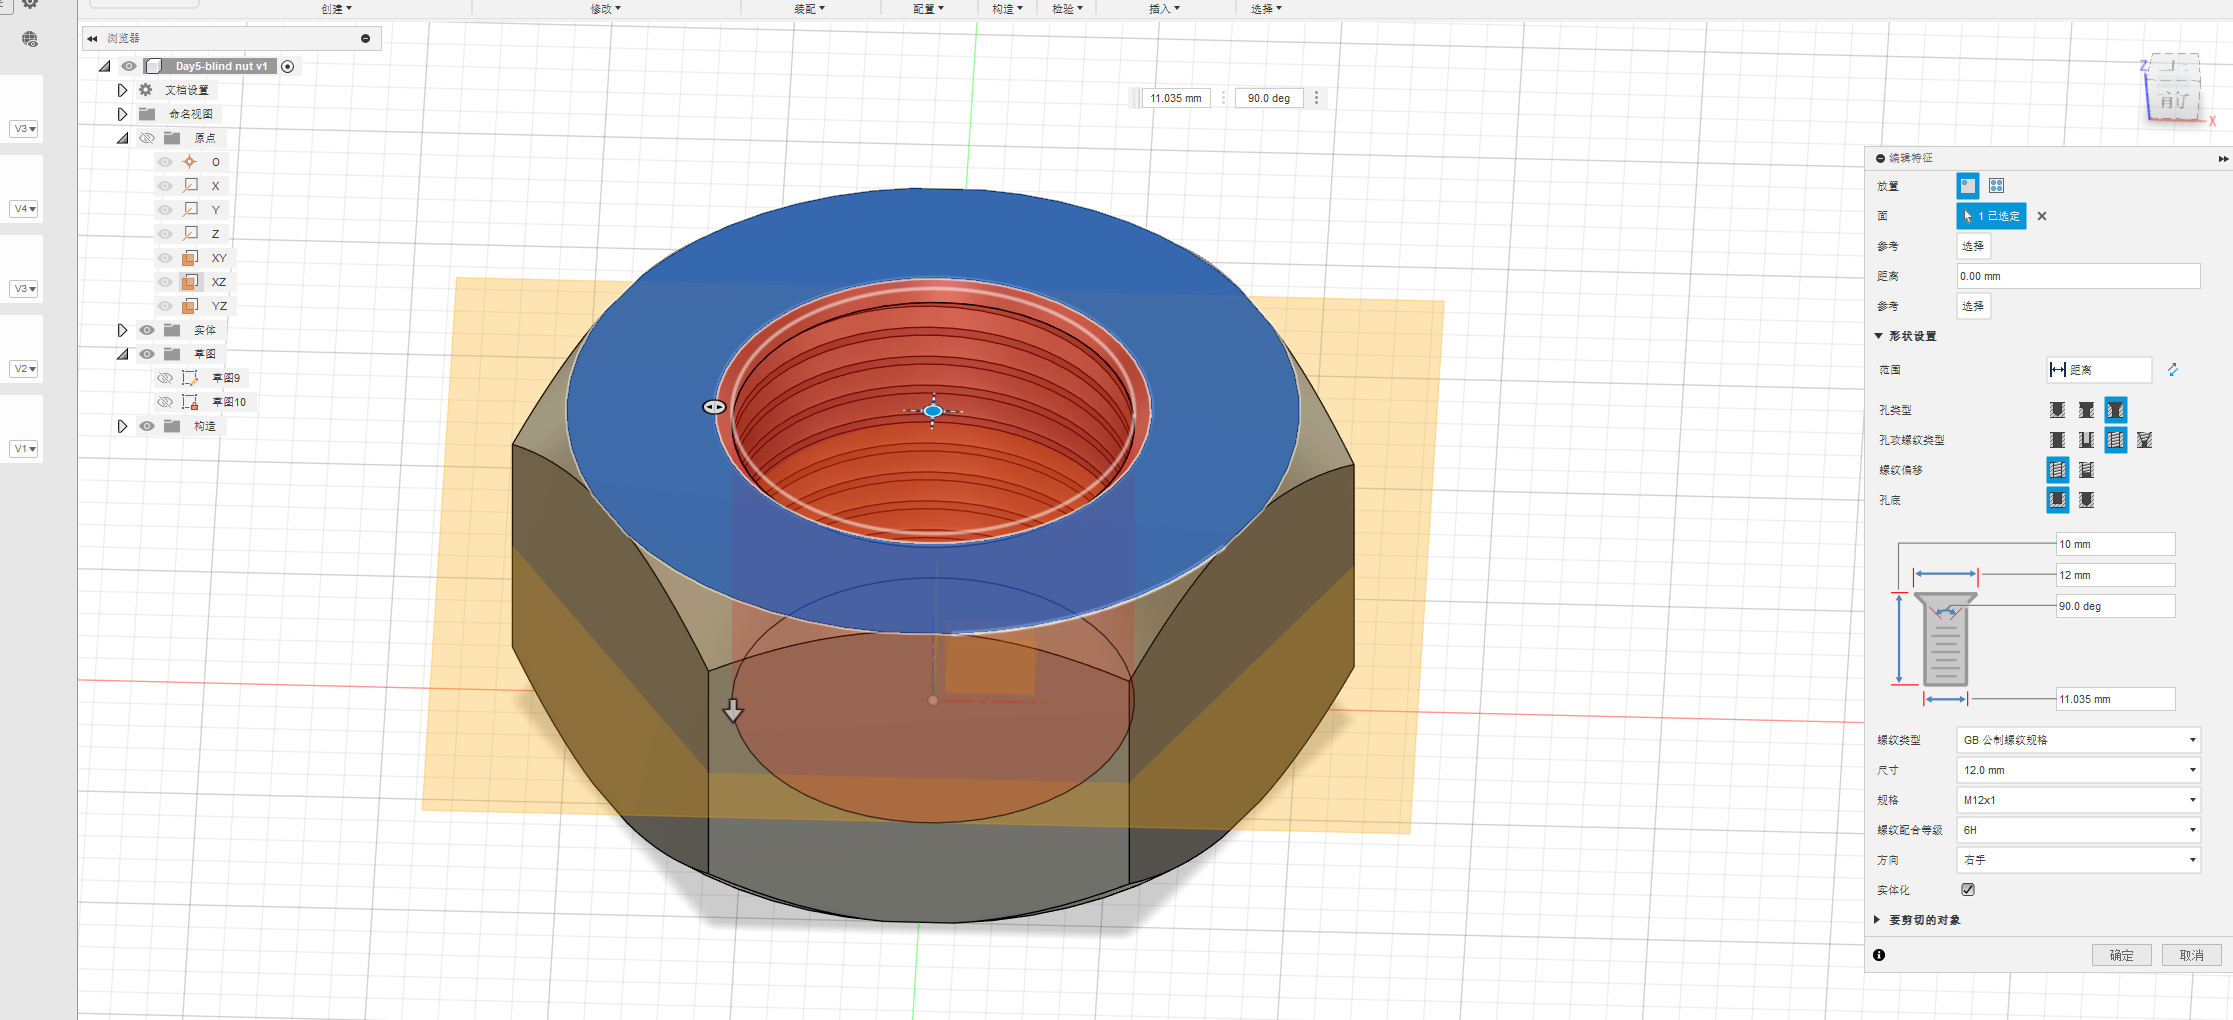Expand the 要剪切的对象 section
This screenshot has height=1020, width=2233.
click(x=1878, y=920)
